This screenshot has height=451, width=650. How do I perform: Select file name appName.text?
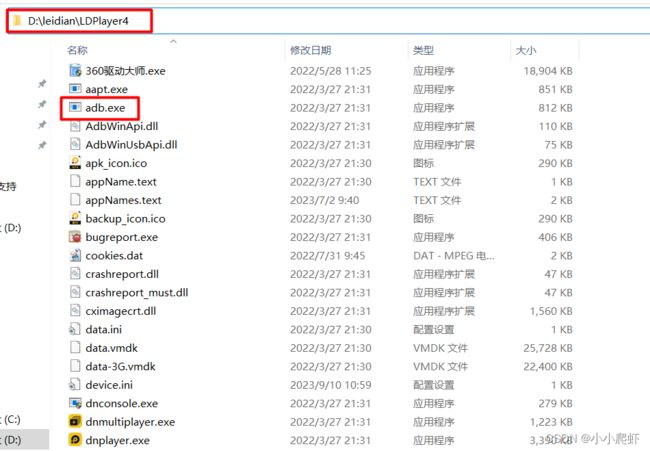[x=121, y=182]
